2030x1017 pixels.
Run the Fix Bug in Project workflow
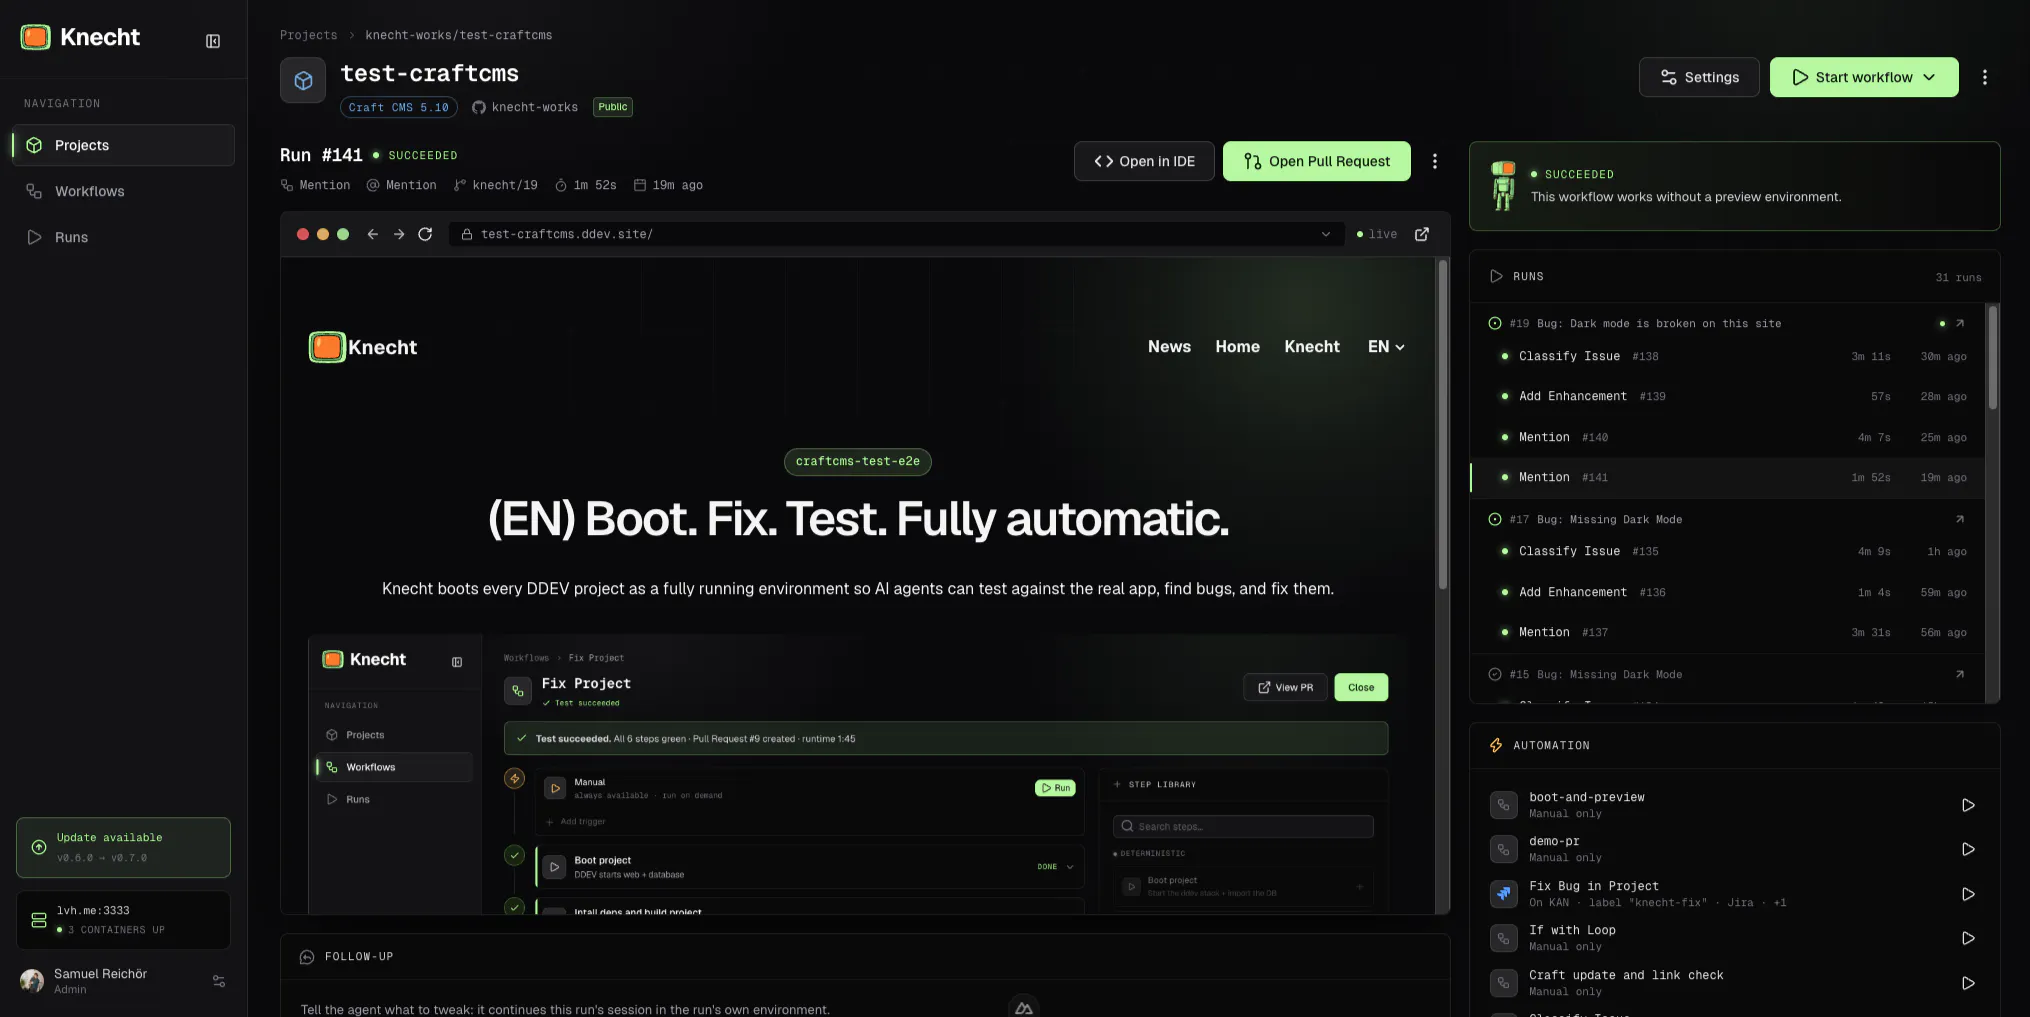tap(1968, 894)
